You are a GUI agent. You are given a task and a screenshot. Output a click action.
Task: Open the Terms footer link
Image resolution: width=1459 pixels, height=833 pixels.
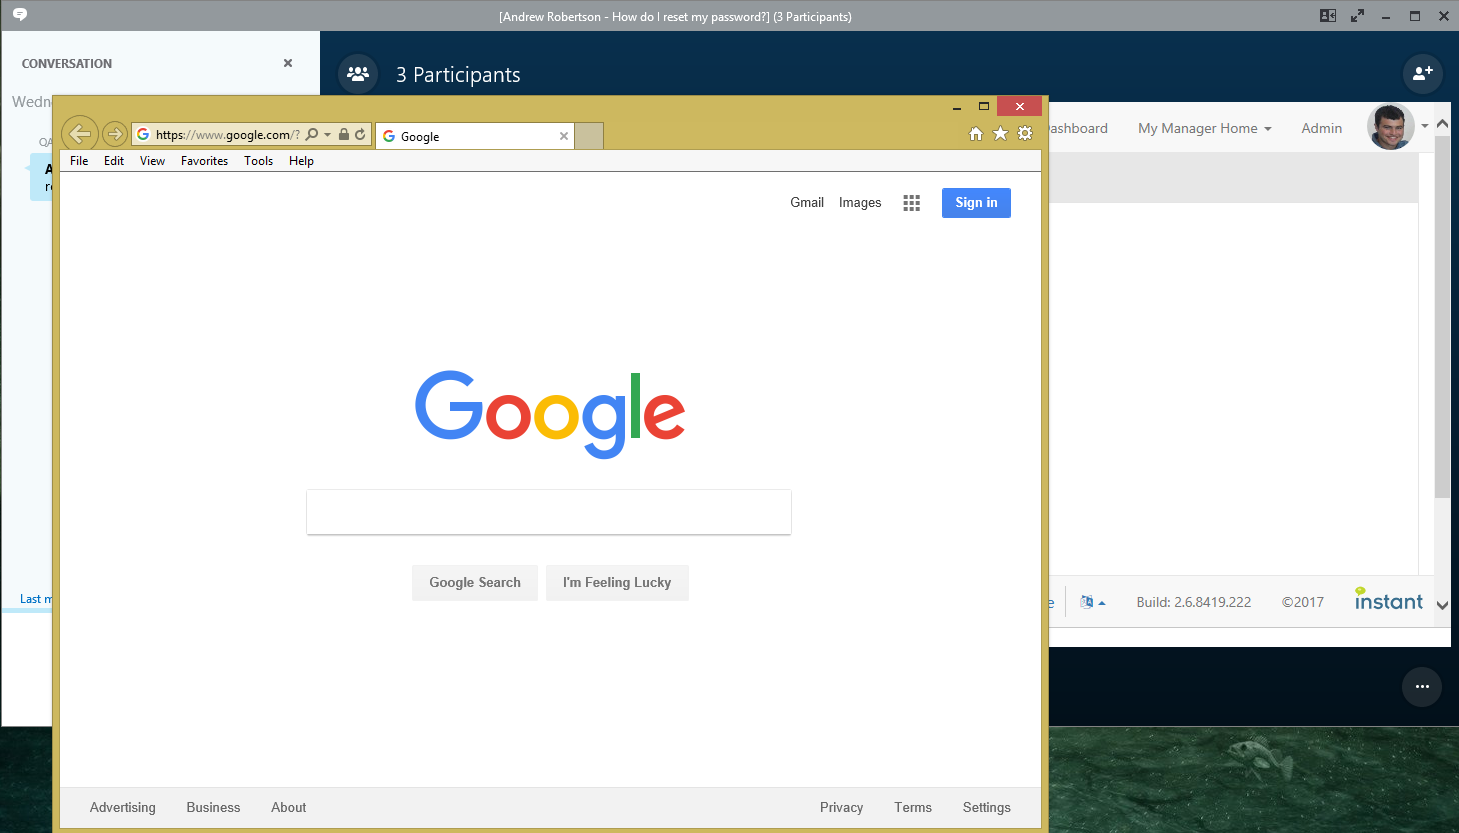click(x=913, y=808)
